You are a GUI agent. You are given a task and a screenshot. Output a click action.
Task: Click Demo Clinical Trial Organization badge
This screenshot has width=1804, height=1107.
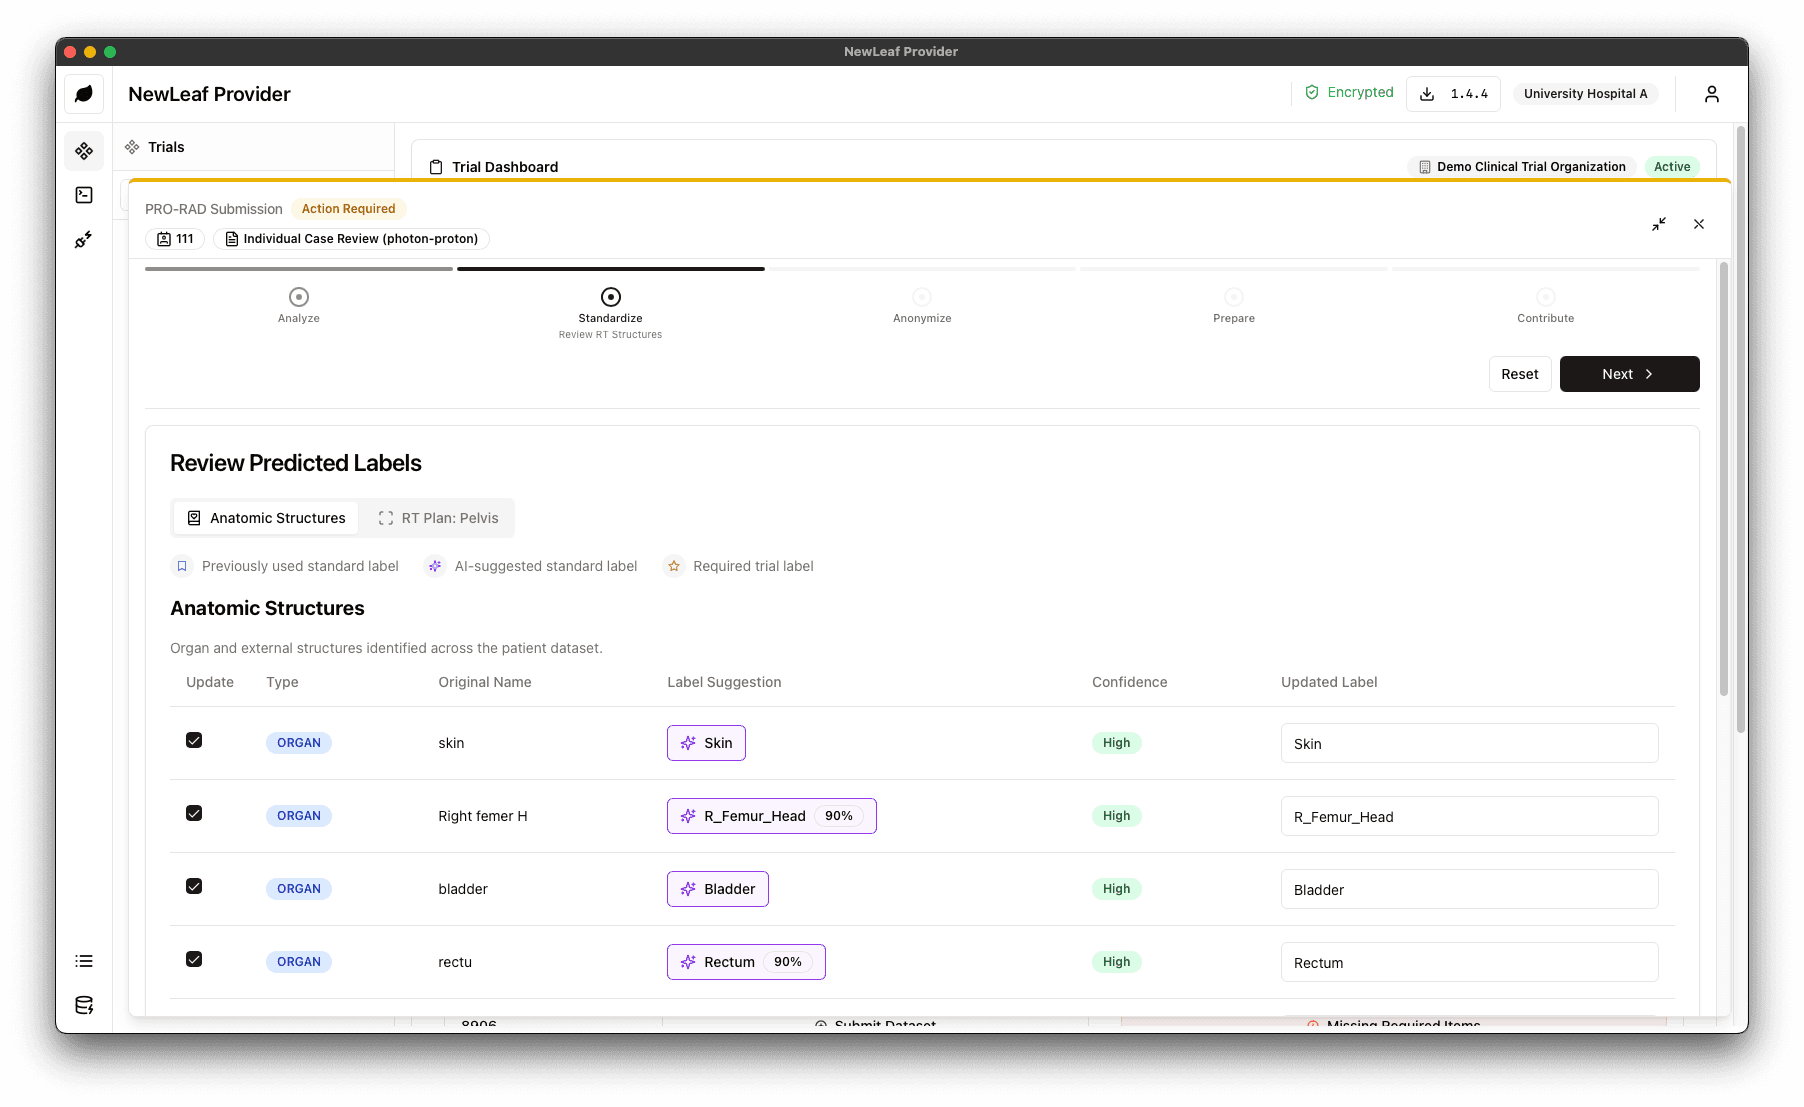tap(1522, 167)
